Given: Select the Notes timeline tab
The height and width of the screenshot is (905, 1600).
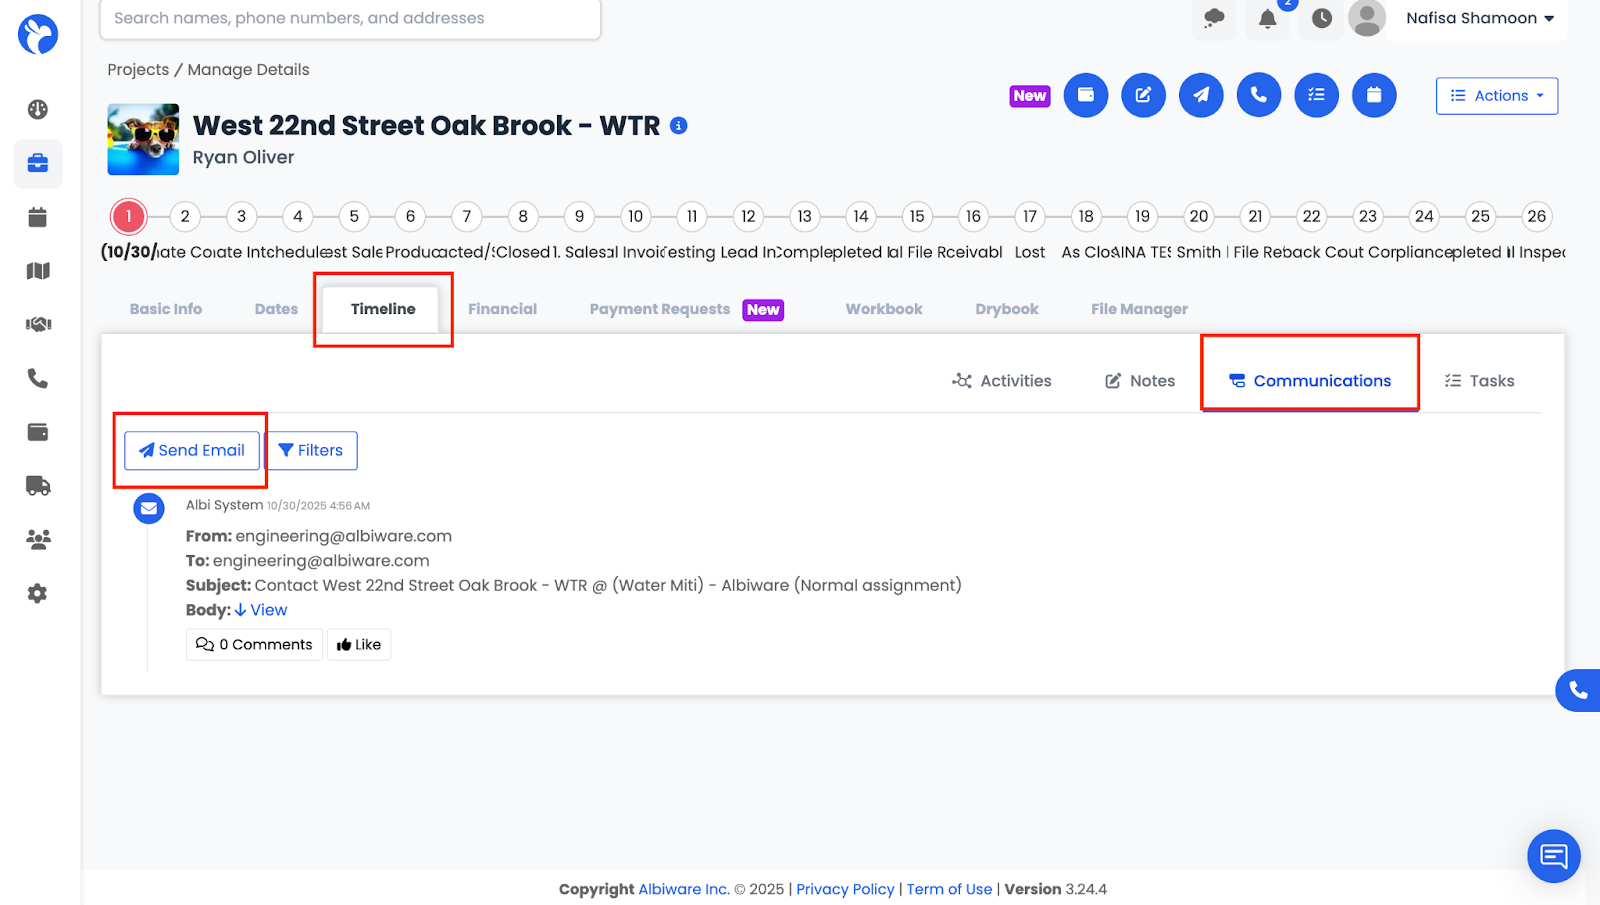Looking at the screenshot, I should 1140,381.
